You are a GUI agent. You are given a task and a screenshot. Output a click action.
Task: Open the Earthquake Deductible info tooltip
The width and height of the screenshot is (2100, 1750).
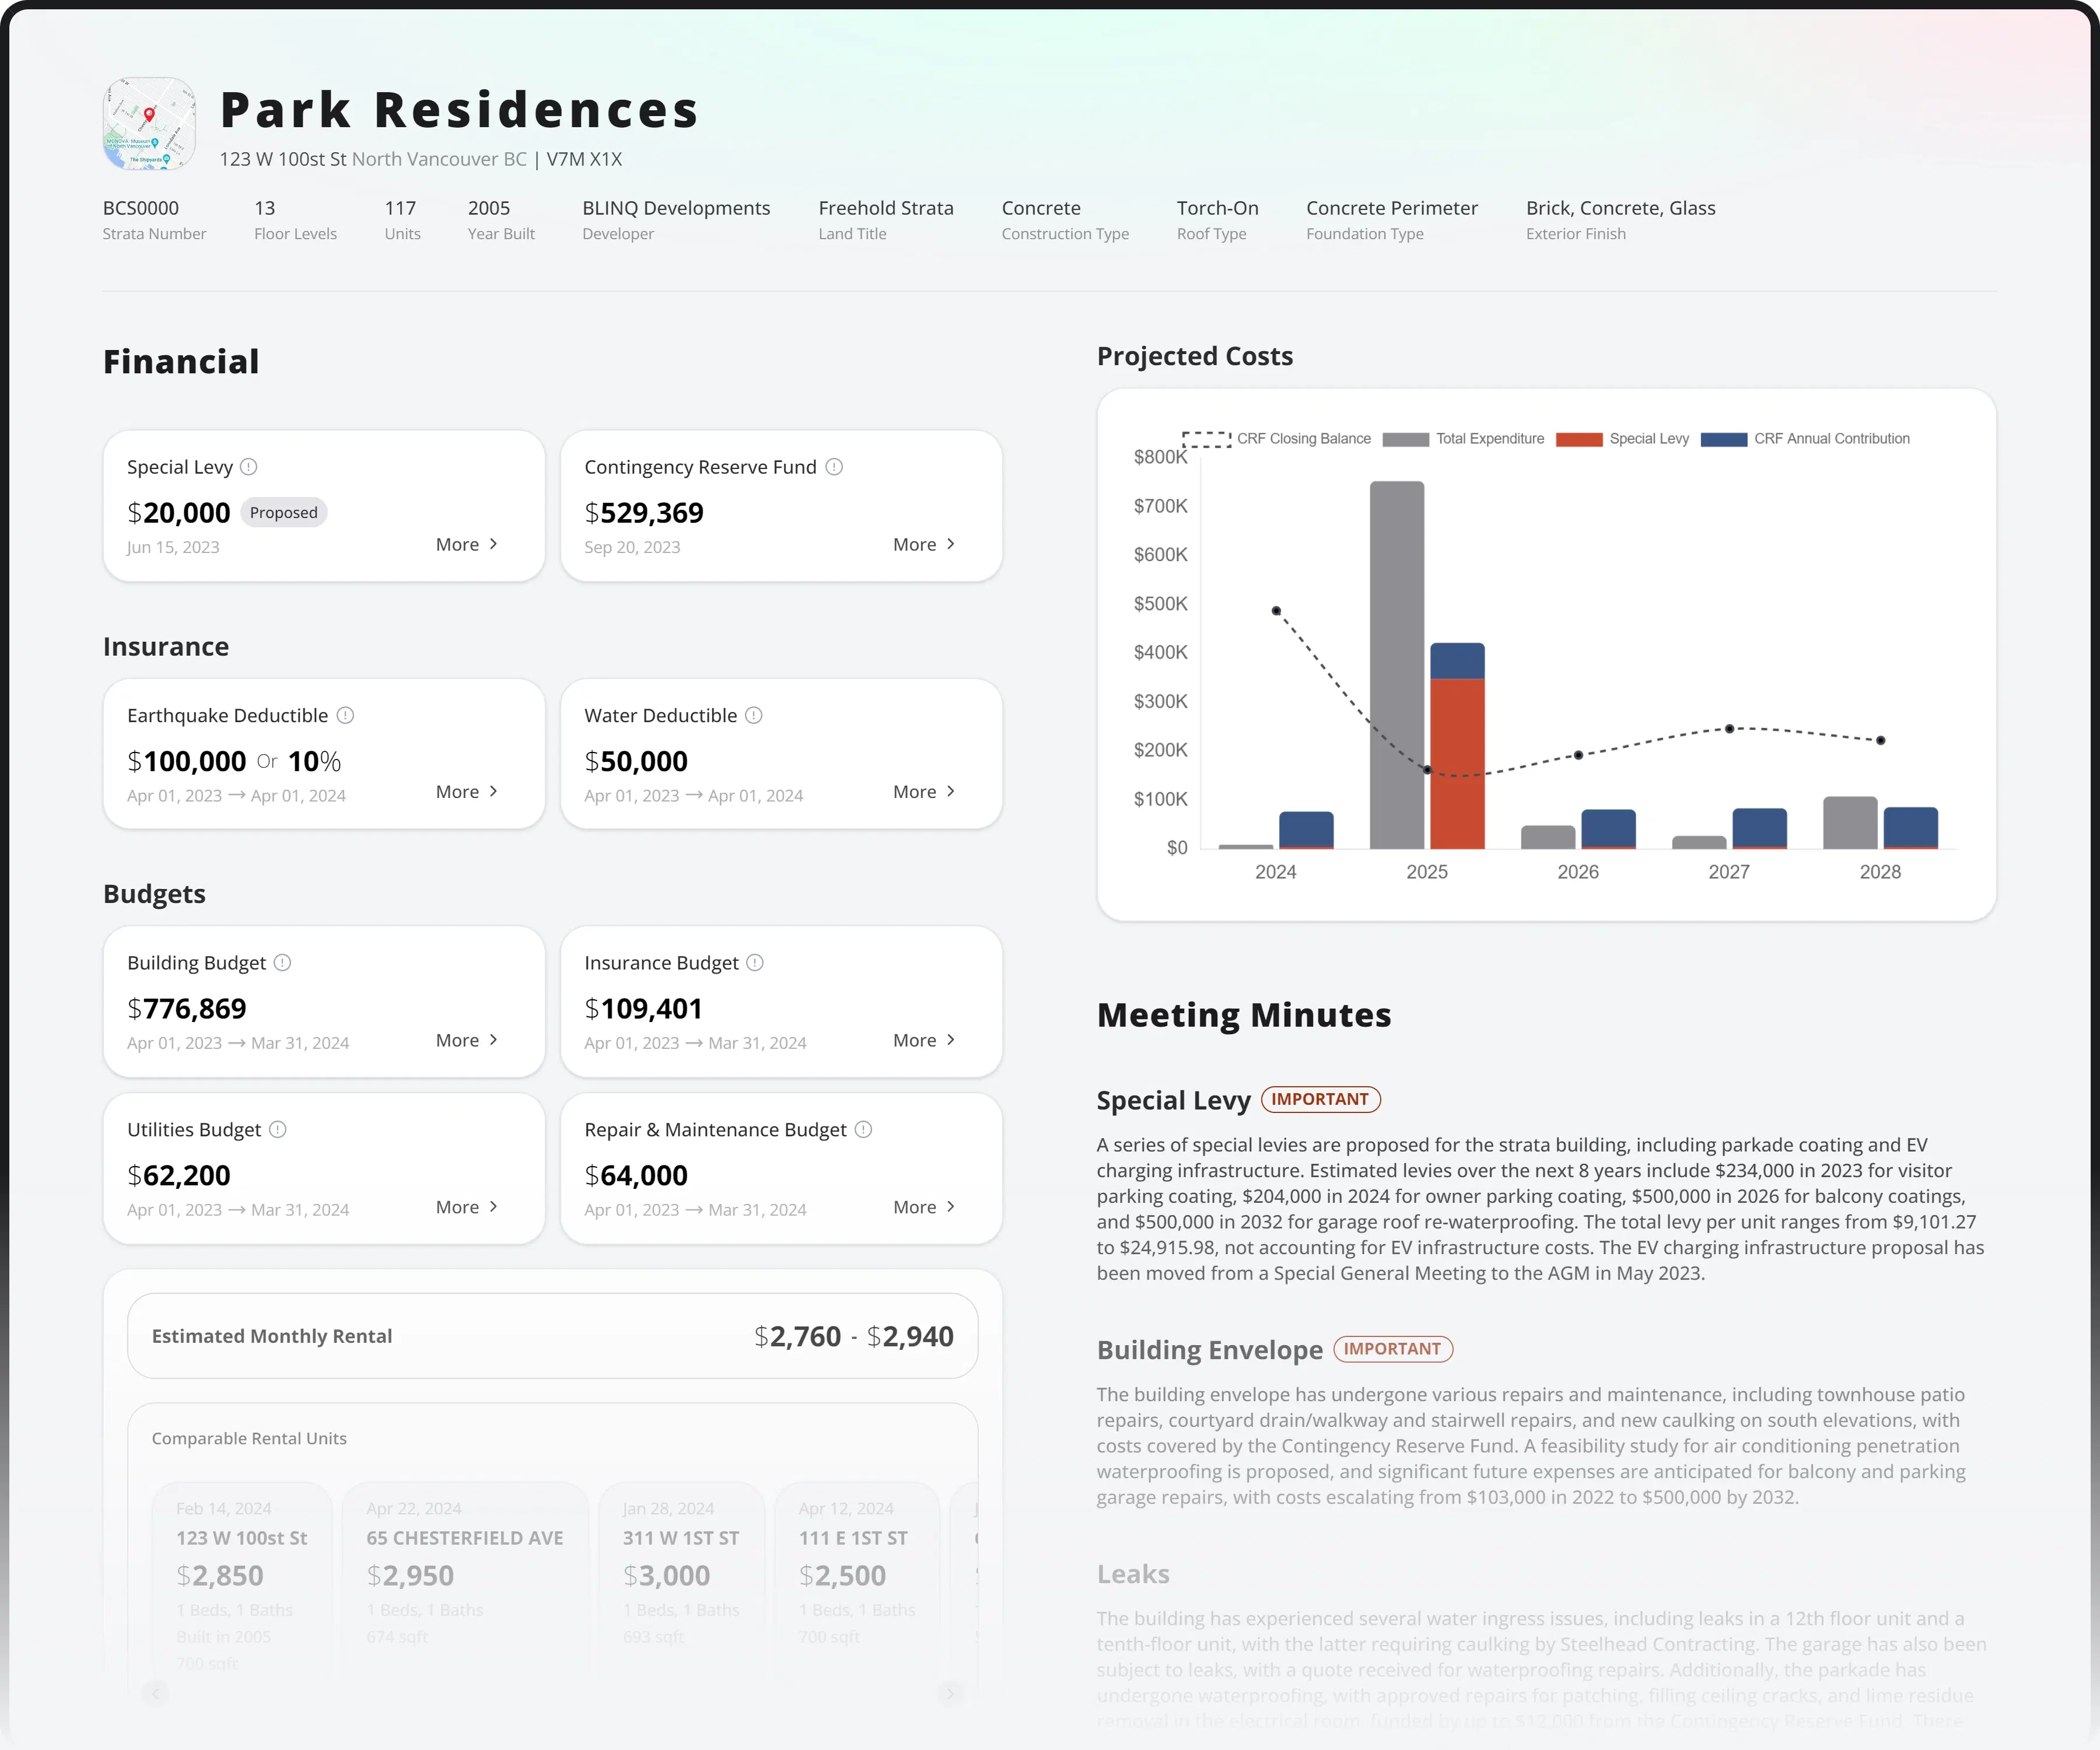tap(345, 715)
